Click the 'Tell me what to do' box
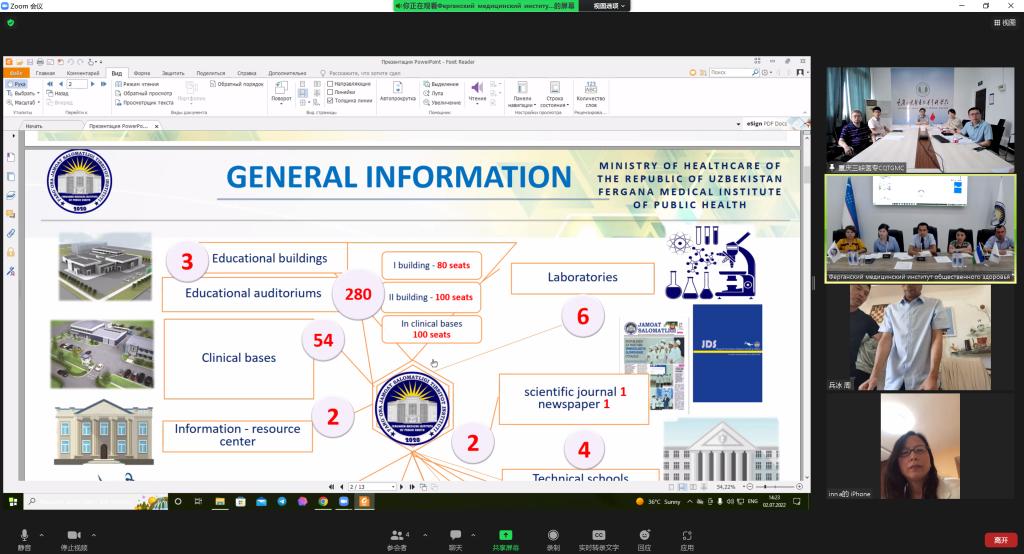 point(364,73)
